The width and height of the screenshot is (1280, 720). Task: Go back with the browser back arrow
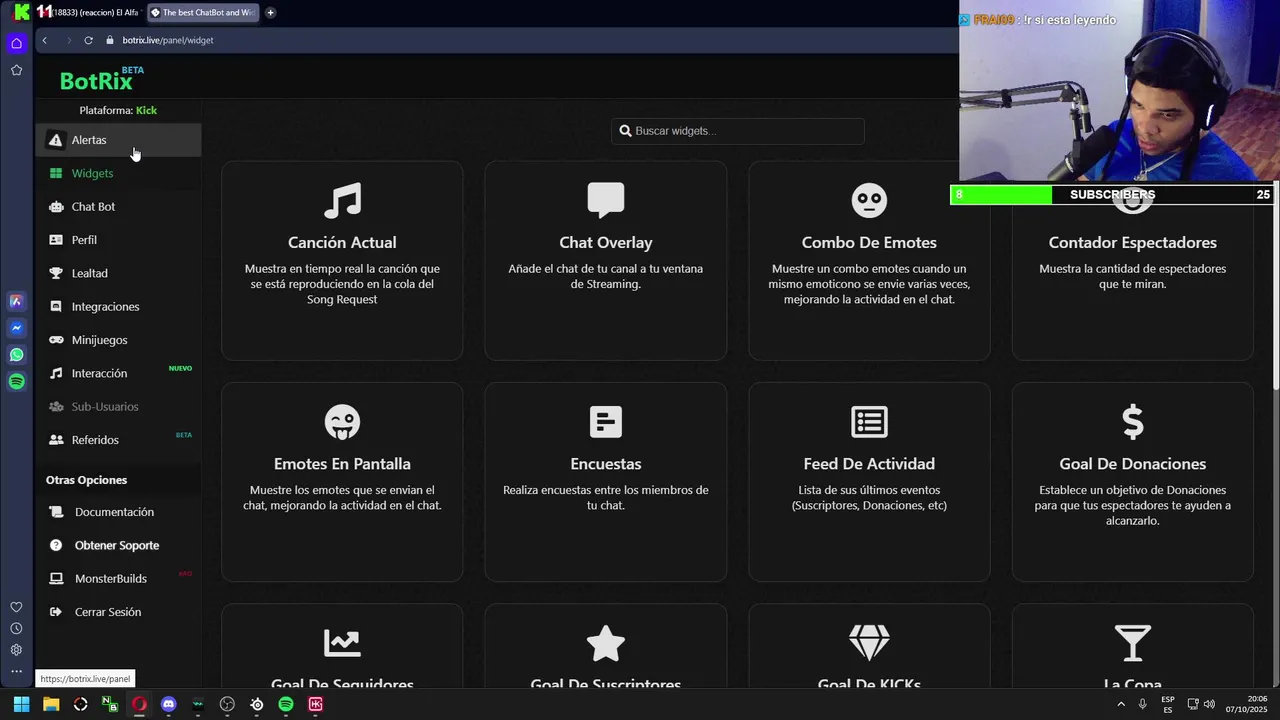(44, 40)
